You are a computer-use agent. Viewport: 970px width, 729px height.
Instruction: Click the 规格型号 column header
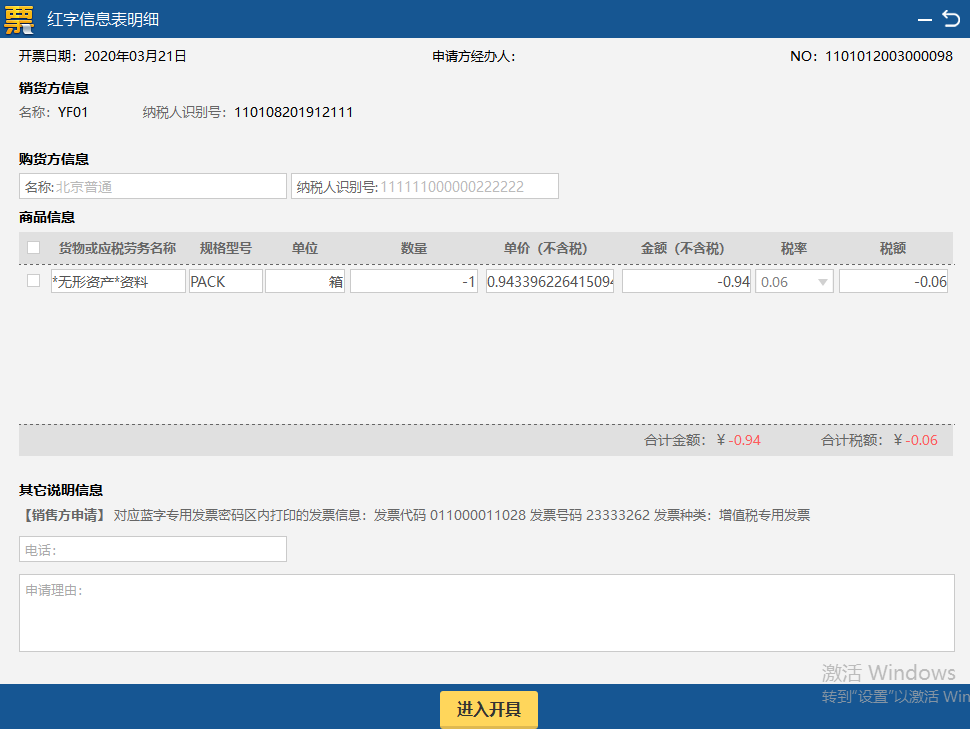pos(226,248)
